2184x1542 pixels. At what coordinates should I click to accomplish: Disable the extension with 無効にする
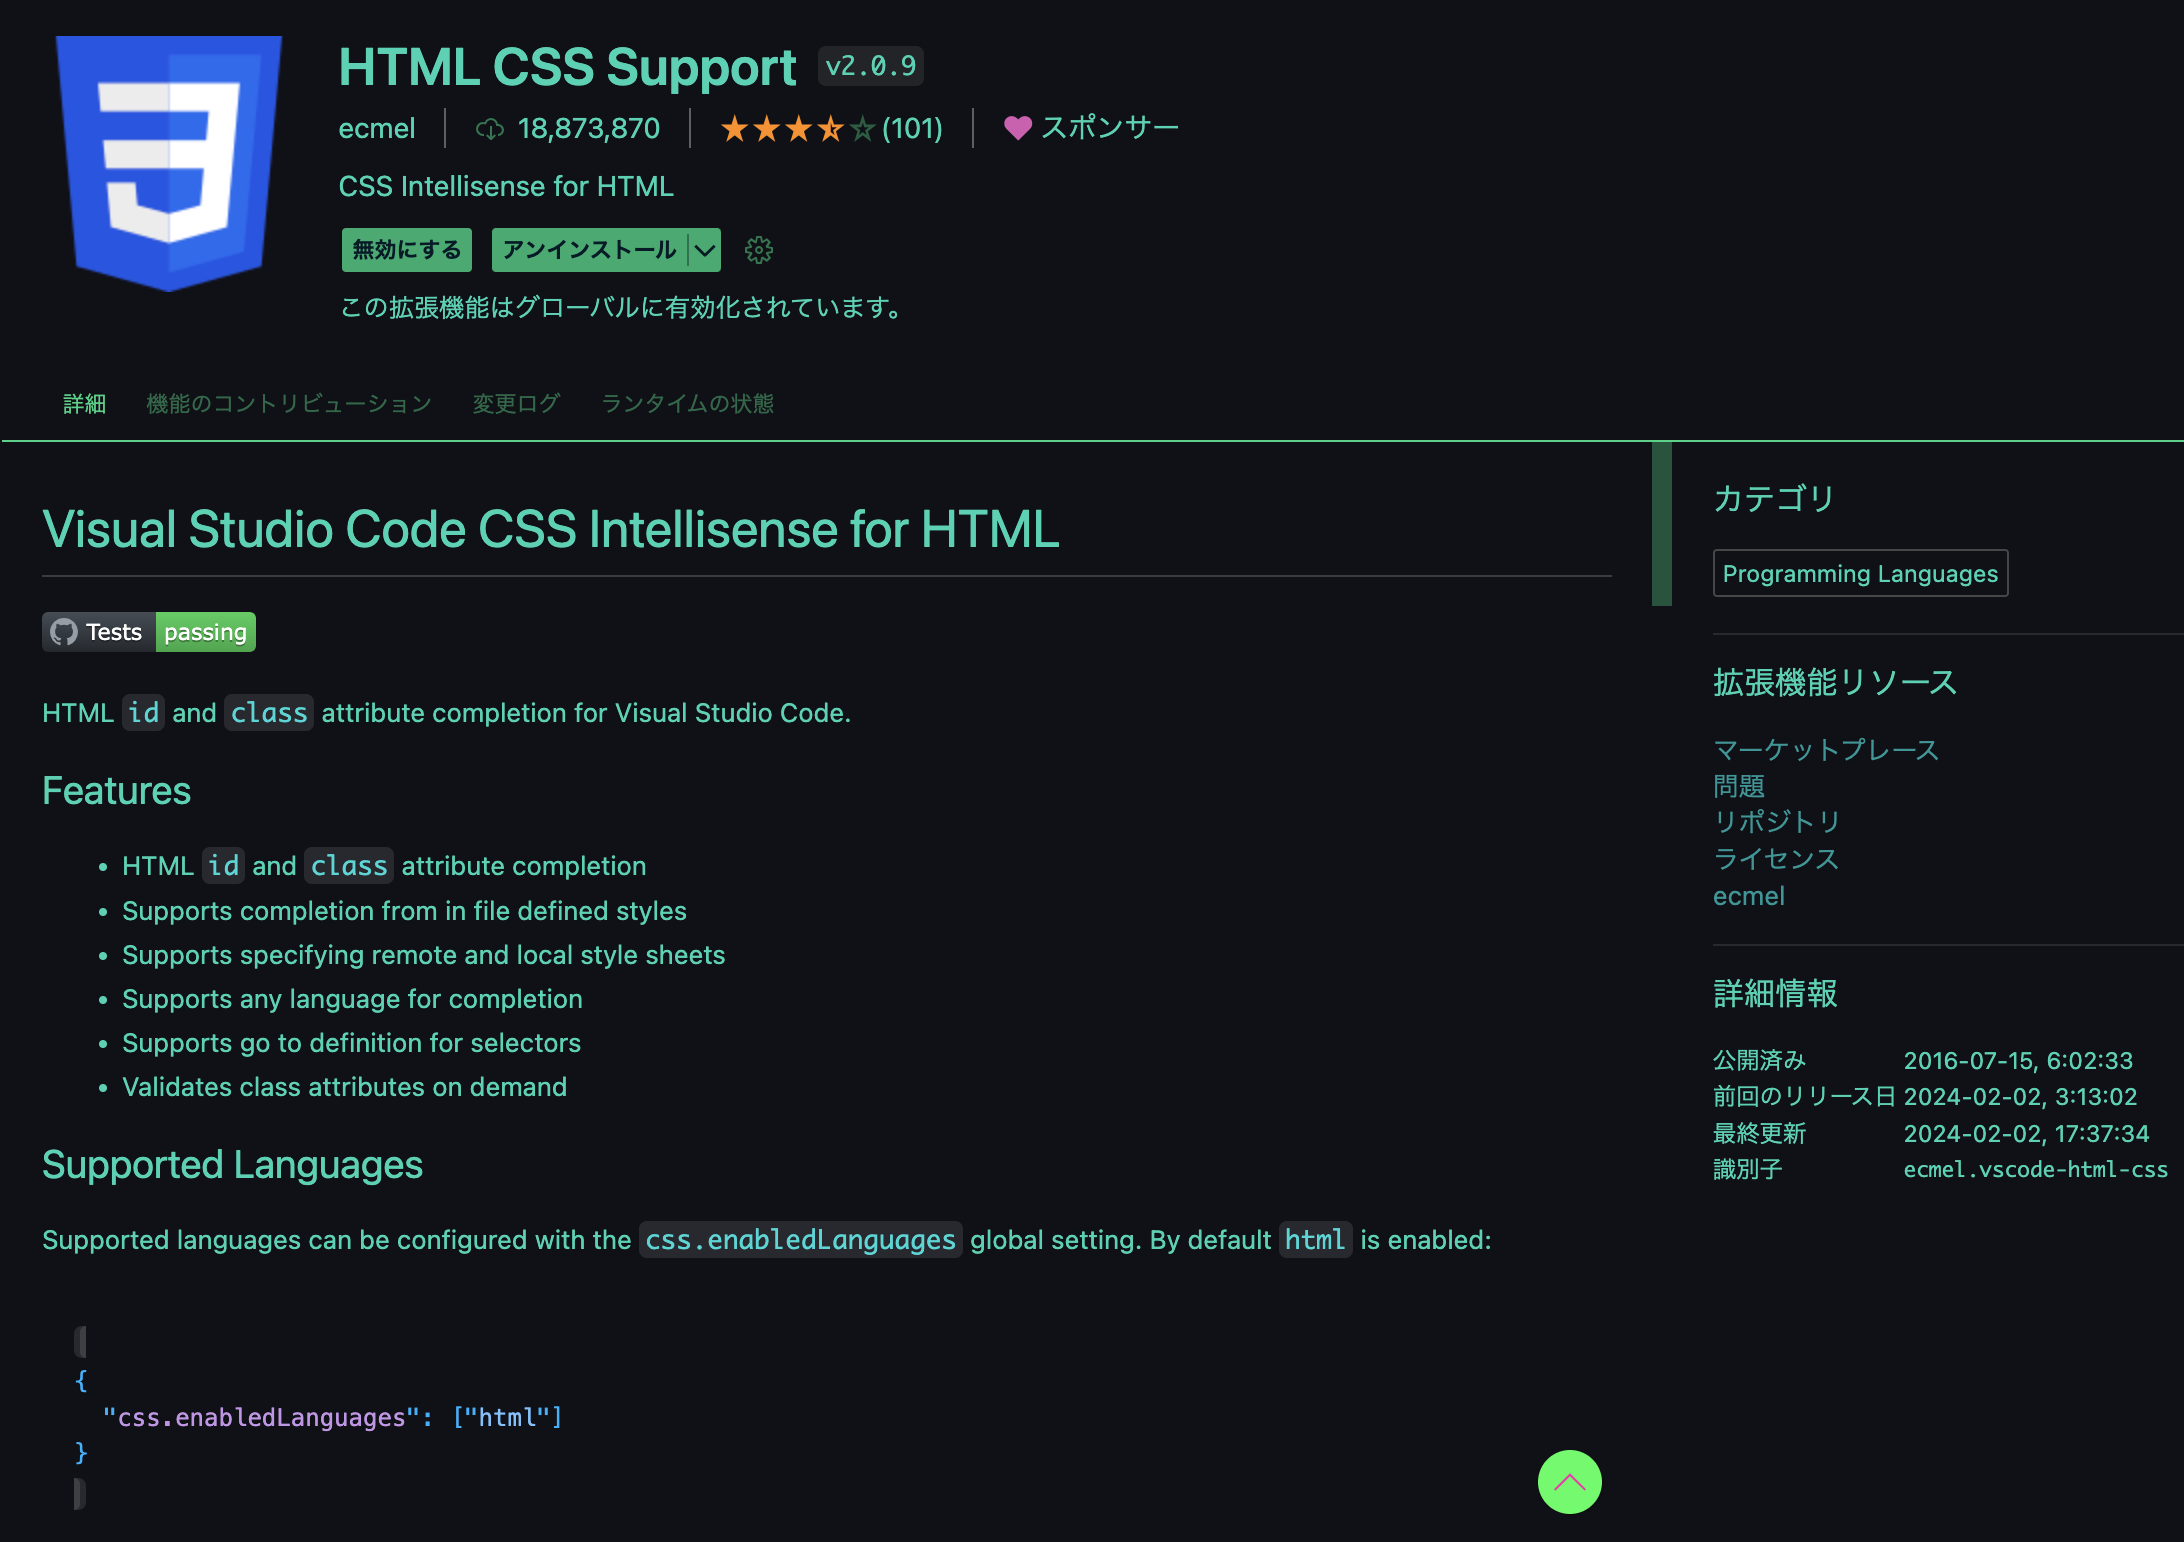click(406, 250)
